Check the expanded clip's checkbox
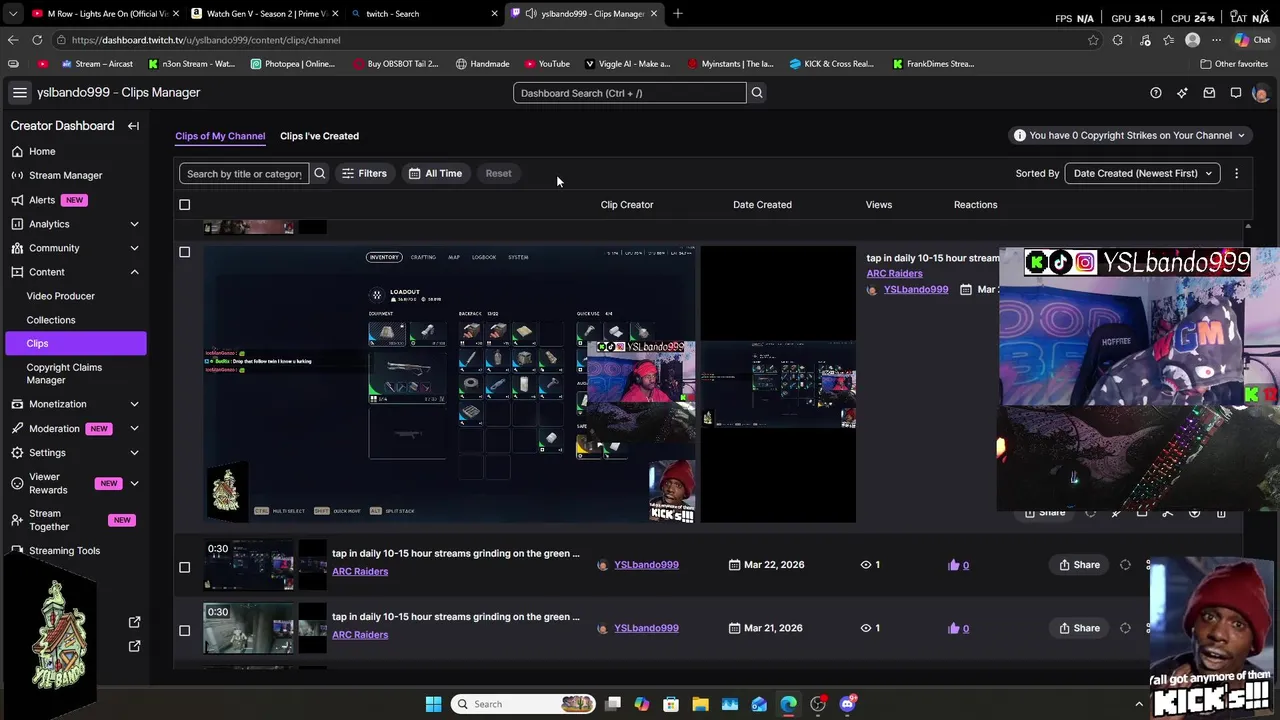Image resolution: width=1280 pixels, height=720 pixels. [x=184, y=252]
